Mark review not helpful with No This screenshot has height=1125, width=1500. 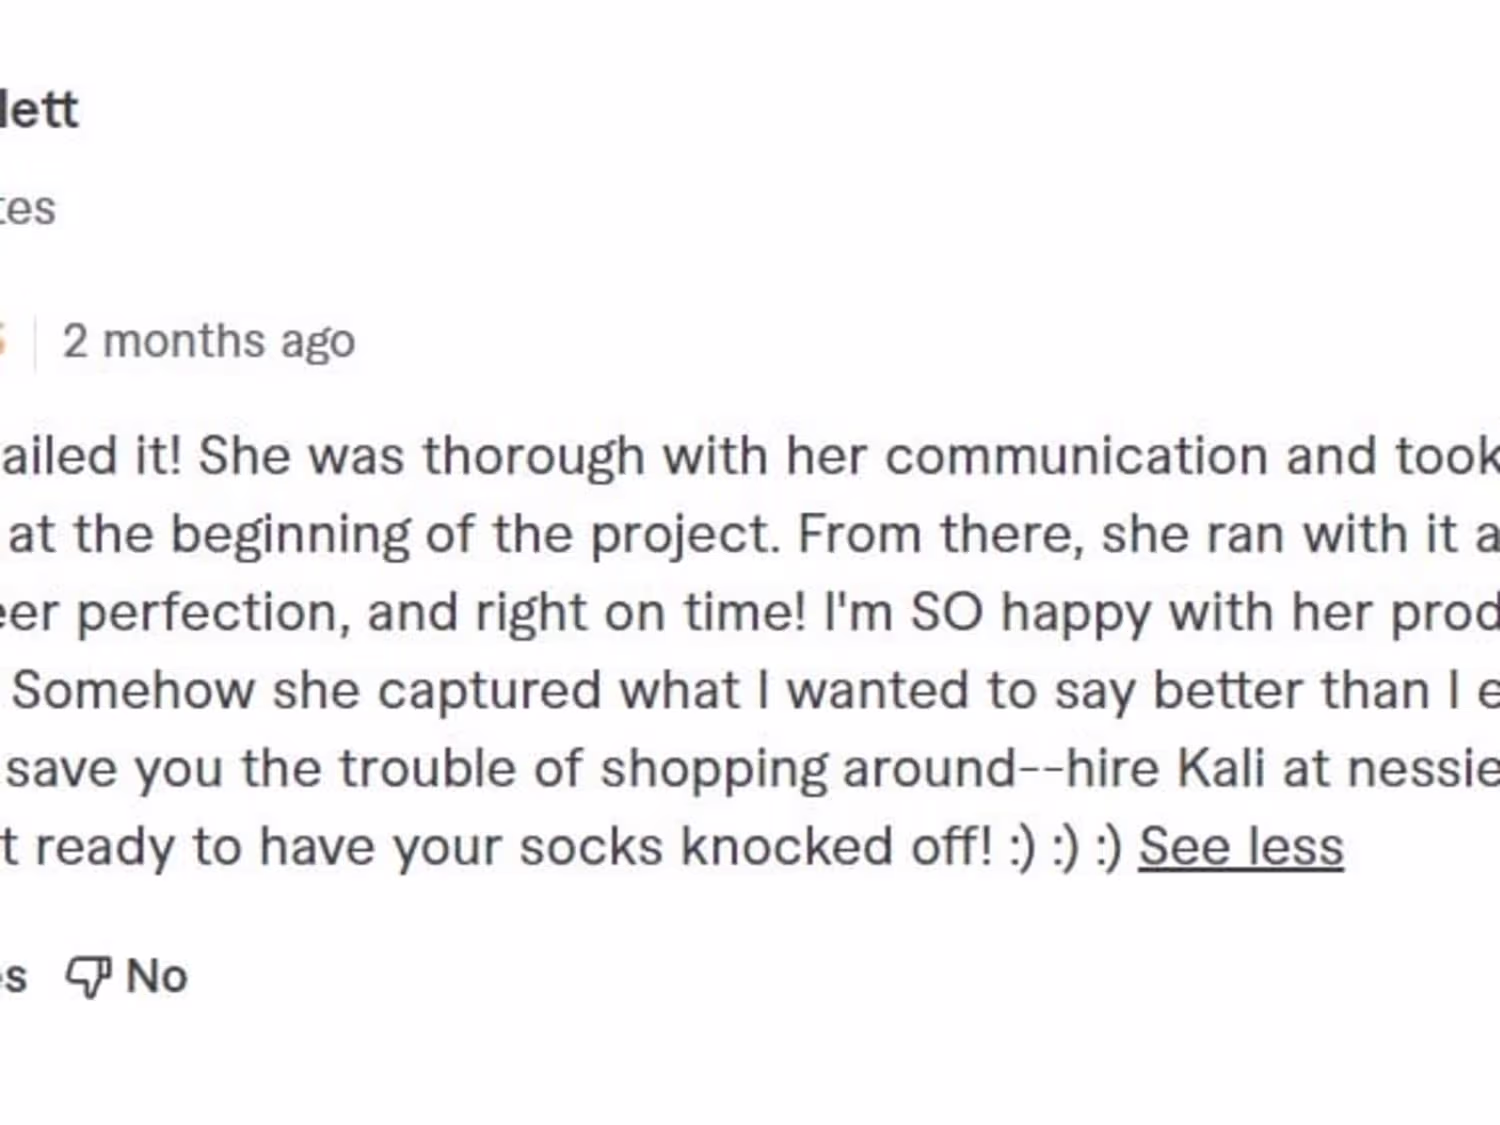(x=156, y=977)
